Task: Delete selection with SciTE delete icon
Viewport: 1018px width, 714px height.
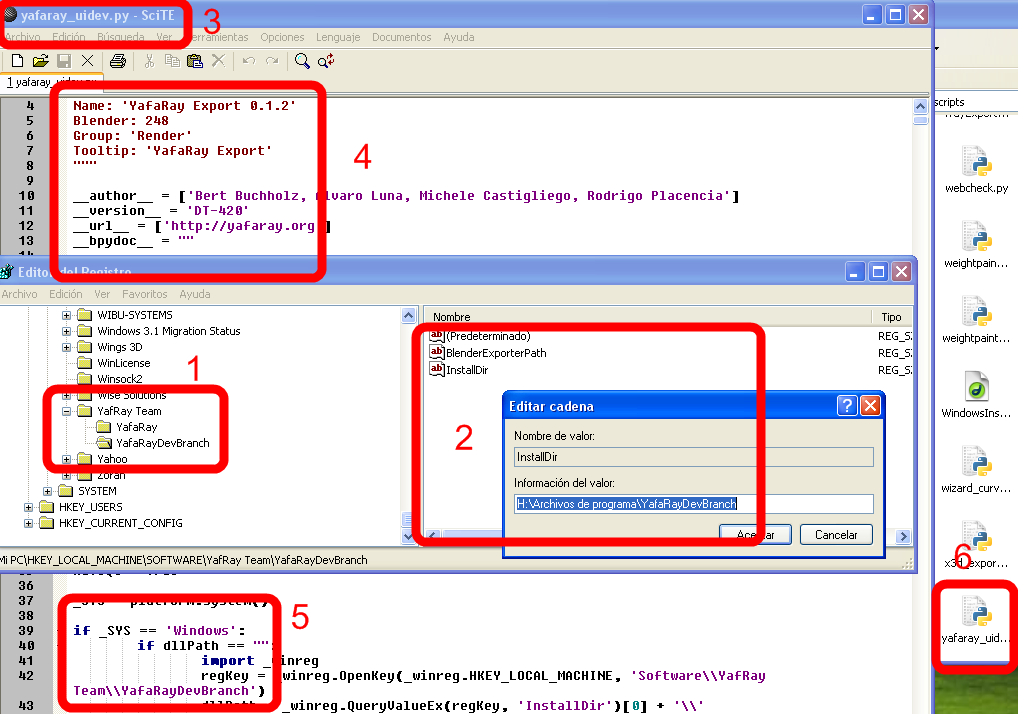Action: pos(218,61)
